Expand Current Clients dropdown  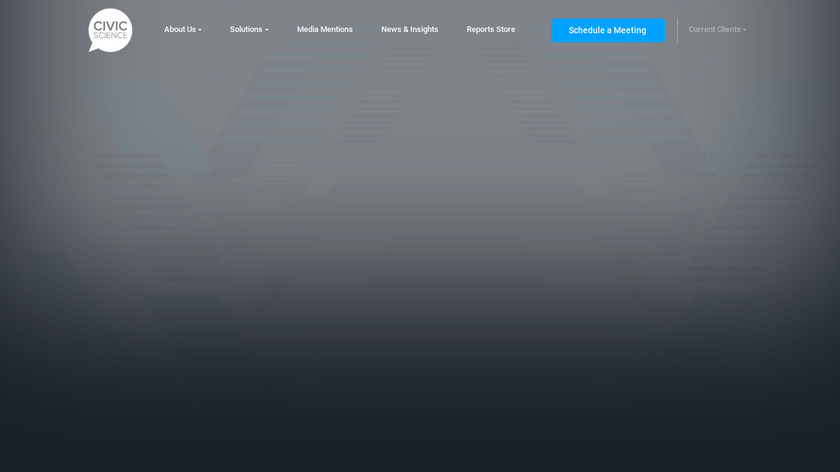717,29
